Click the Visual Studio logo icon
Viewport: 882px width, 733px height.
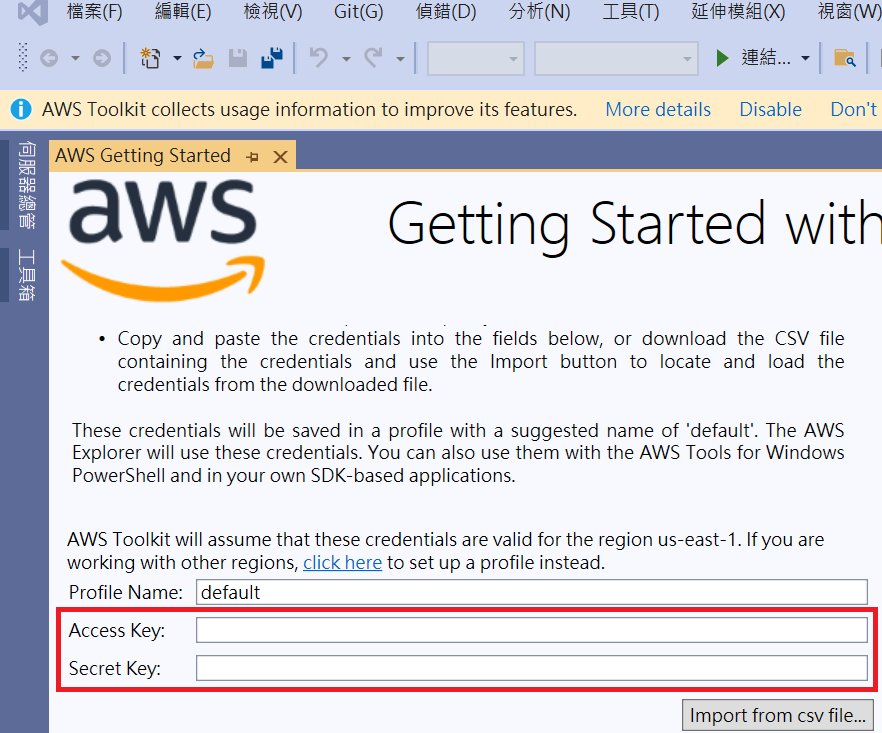tap(32, 12)
